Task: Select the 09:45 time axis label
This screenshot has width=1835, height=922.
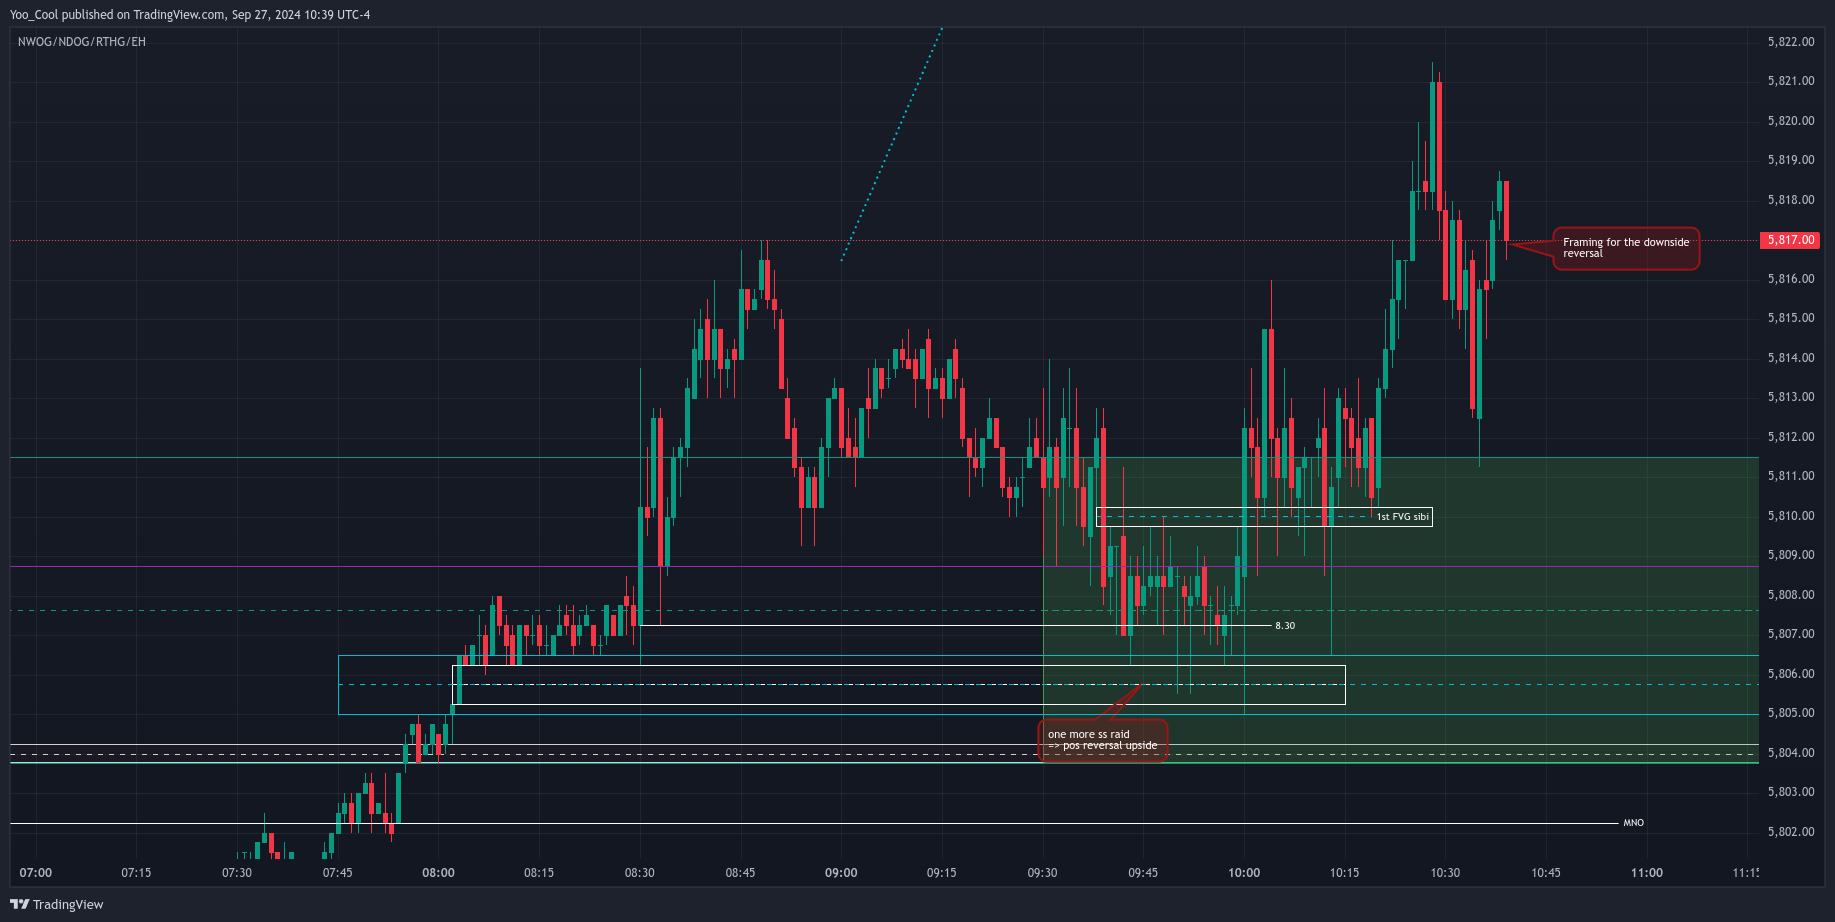Action: (1143, 873)
